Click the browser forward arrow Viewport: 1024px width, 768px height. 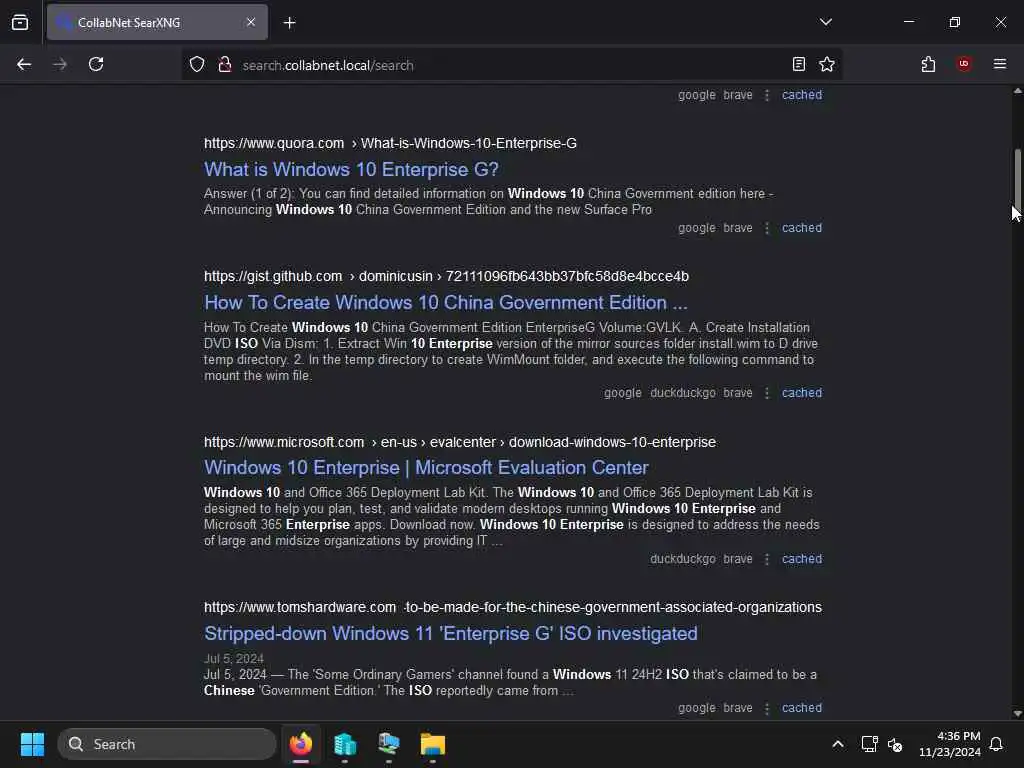tap(59, 64)
